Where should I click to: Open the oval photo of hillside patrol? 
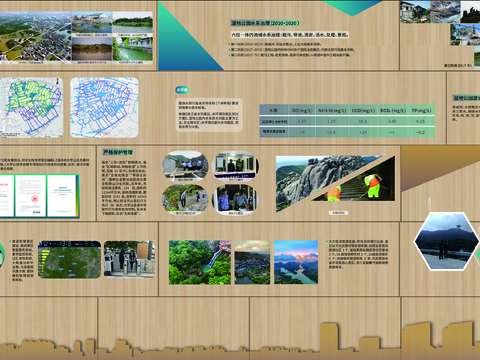click(x=185, y=199)
